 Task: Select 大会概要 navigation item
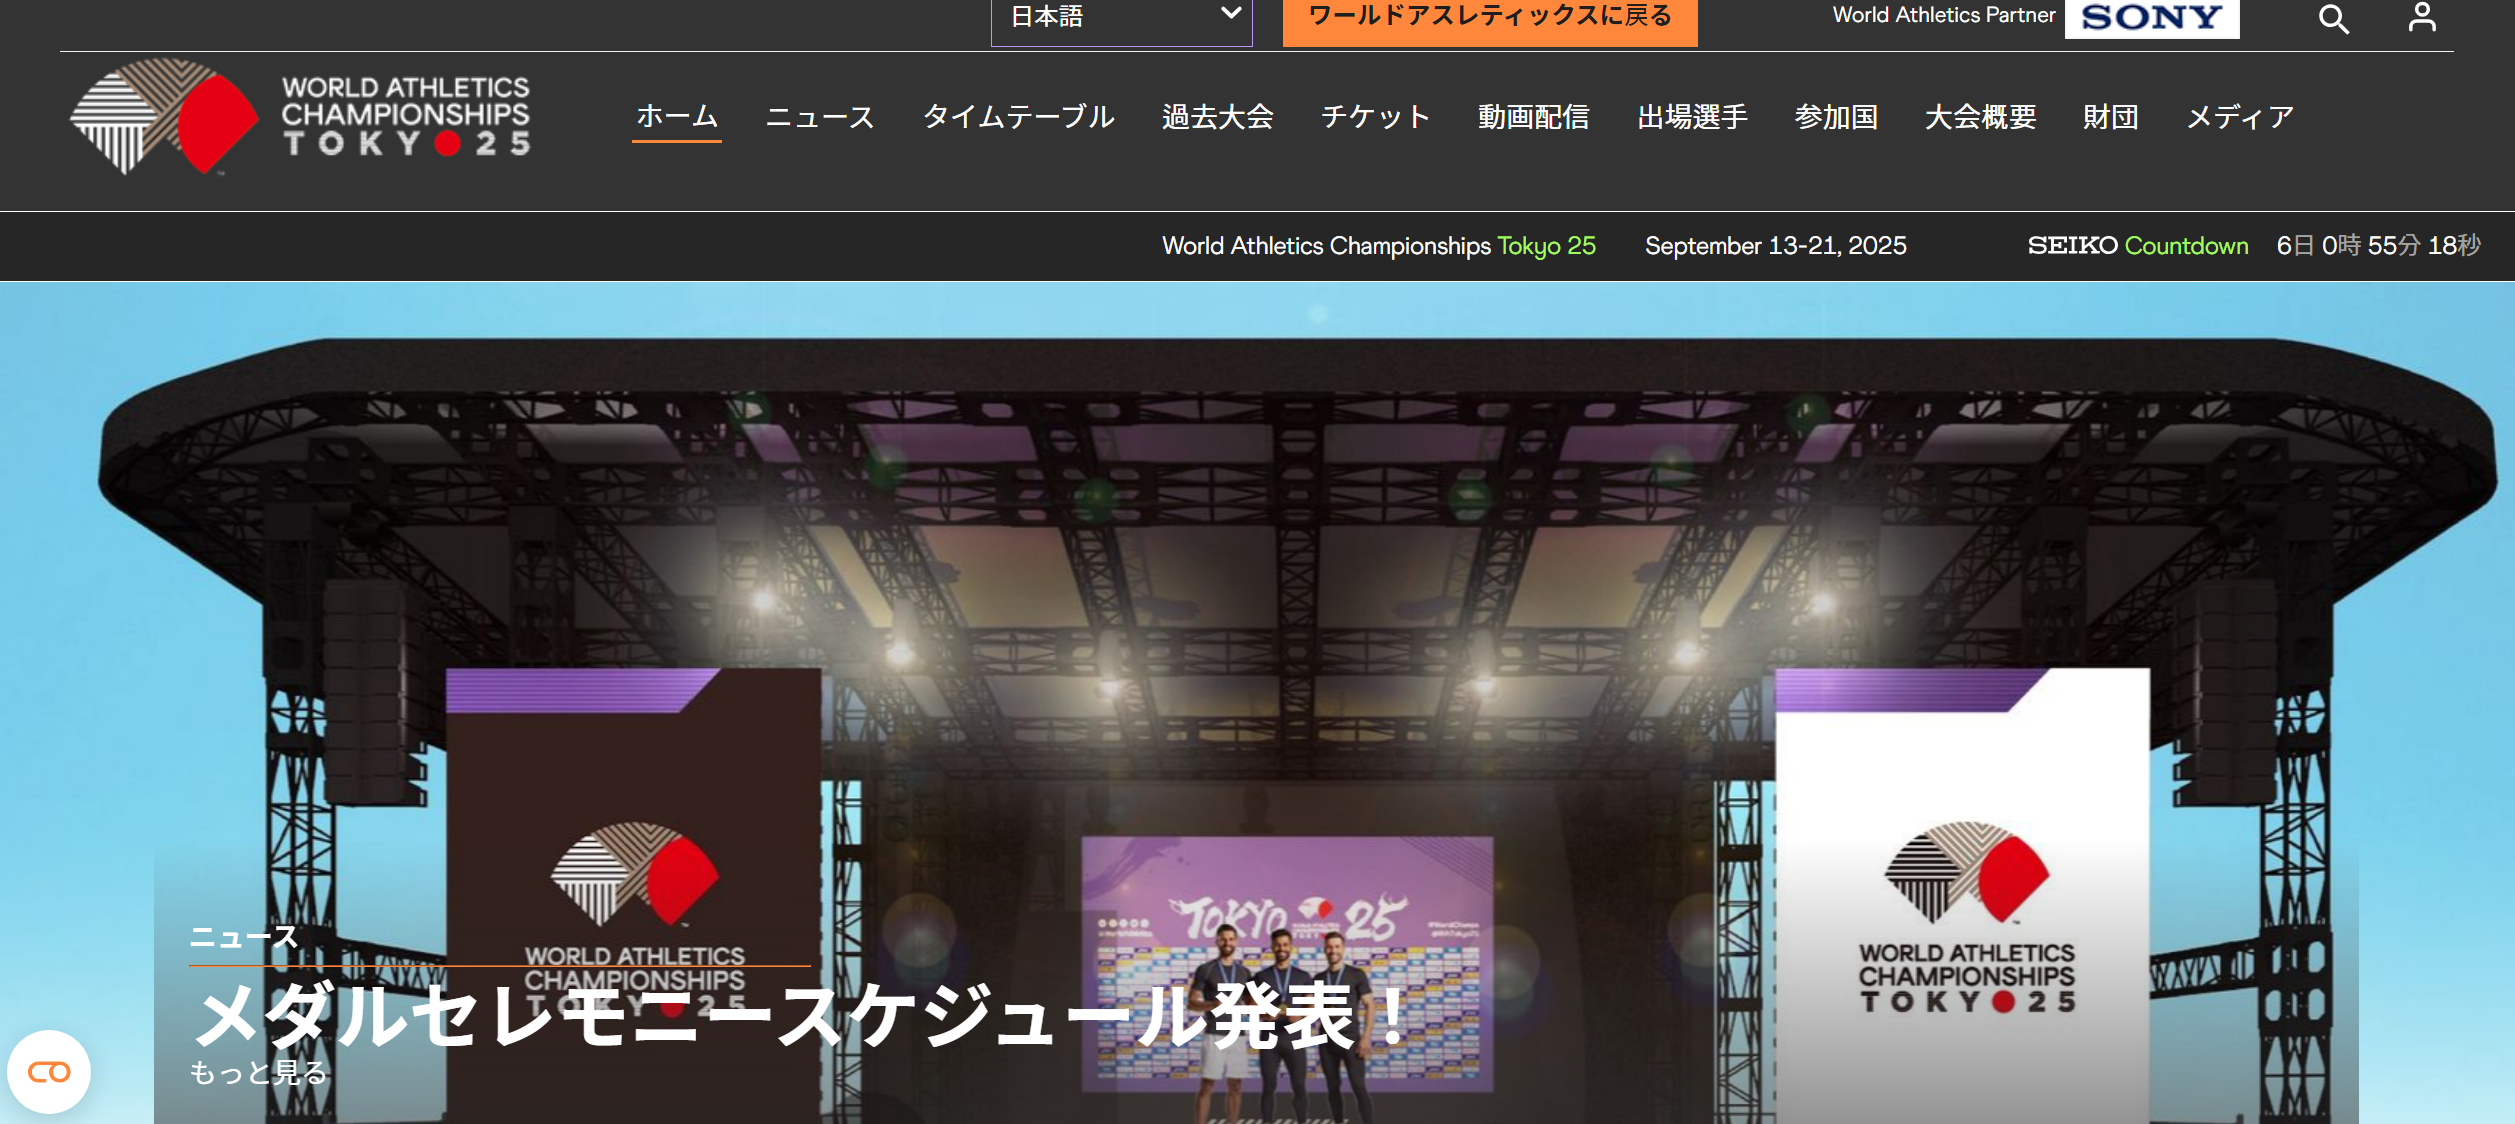[1980, 117]
